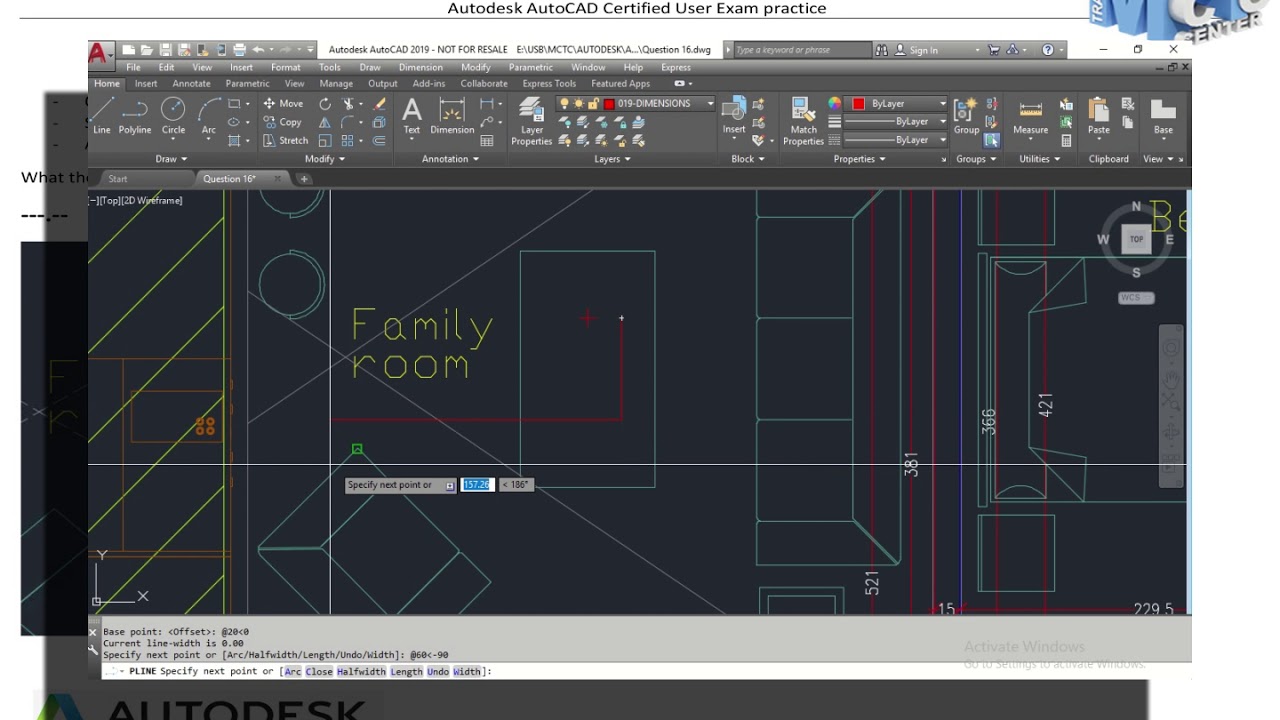Click the Plot printer icon
This screenshot has width=1280, height=720.
pyautogui.click(x=239, y=50)
